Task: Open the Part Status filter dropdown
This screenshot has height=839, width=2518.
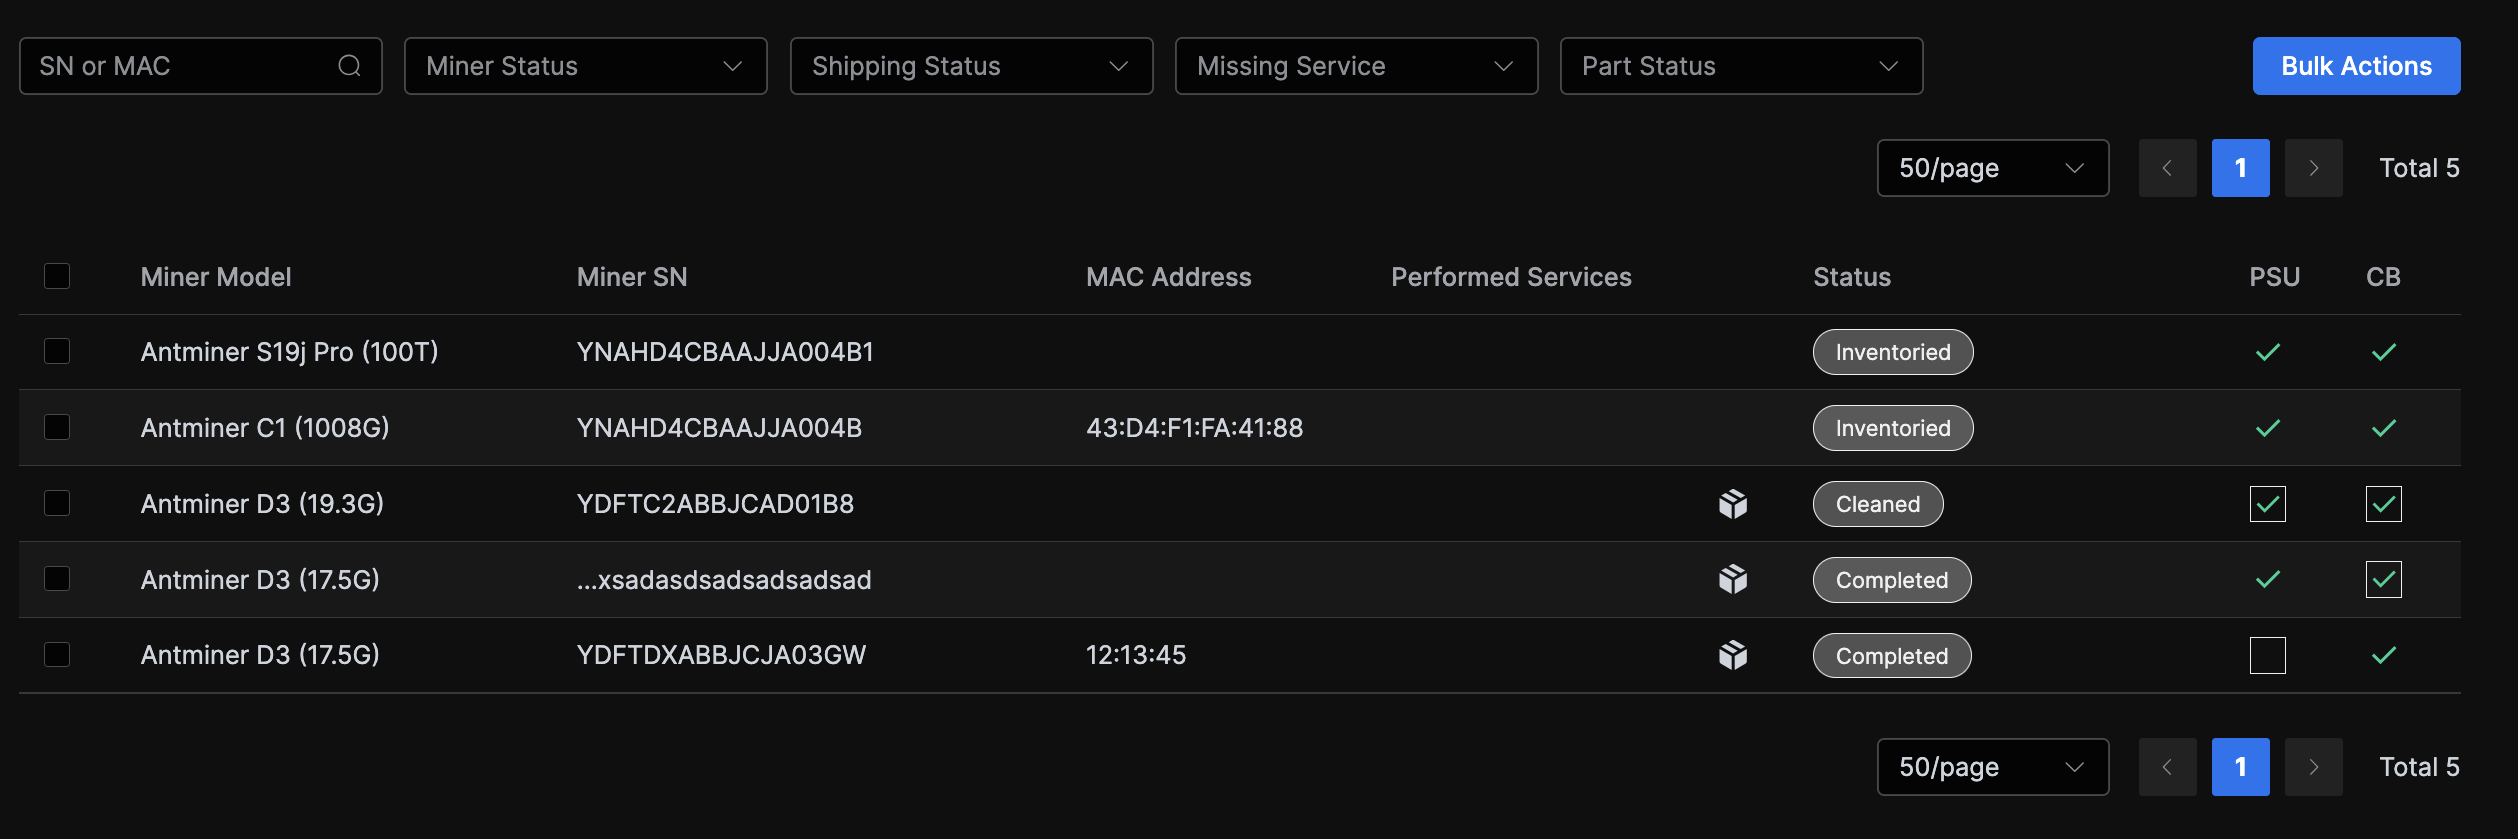Action: click(1742, 66)
